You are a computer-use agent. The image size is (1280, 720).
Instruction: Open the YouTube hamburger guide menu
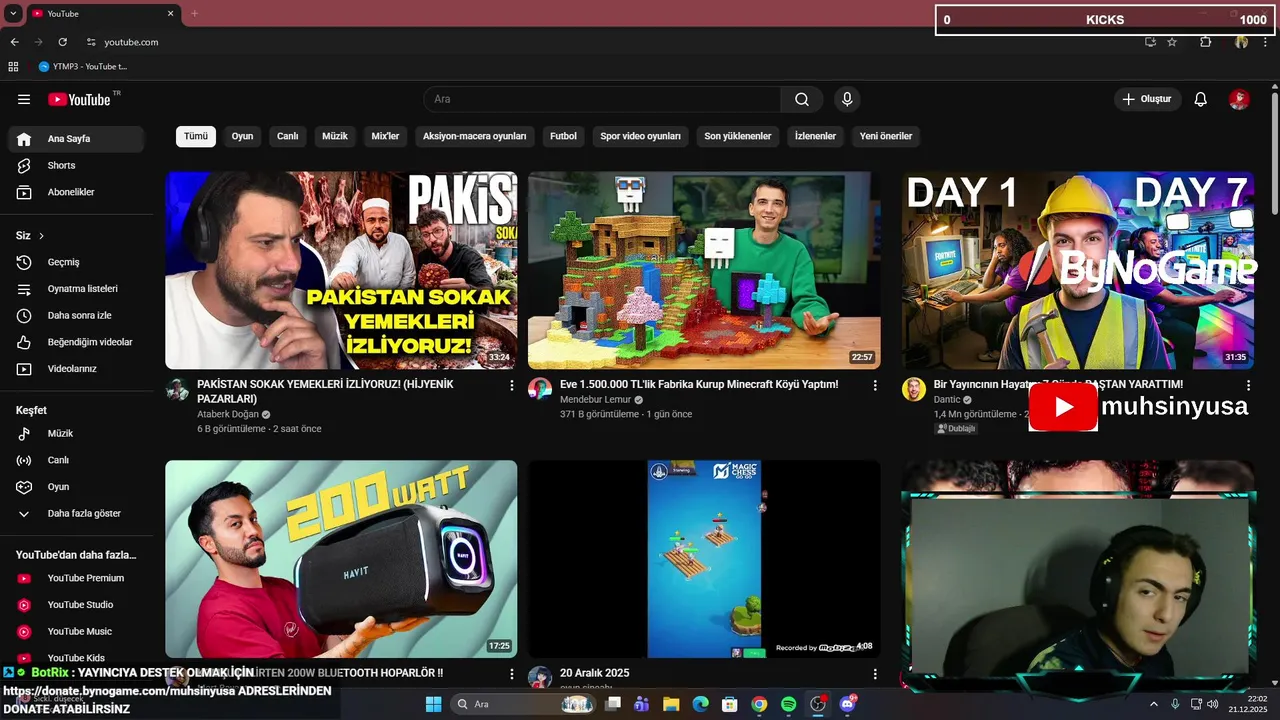[24, 99]
